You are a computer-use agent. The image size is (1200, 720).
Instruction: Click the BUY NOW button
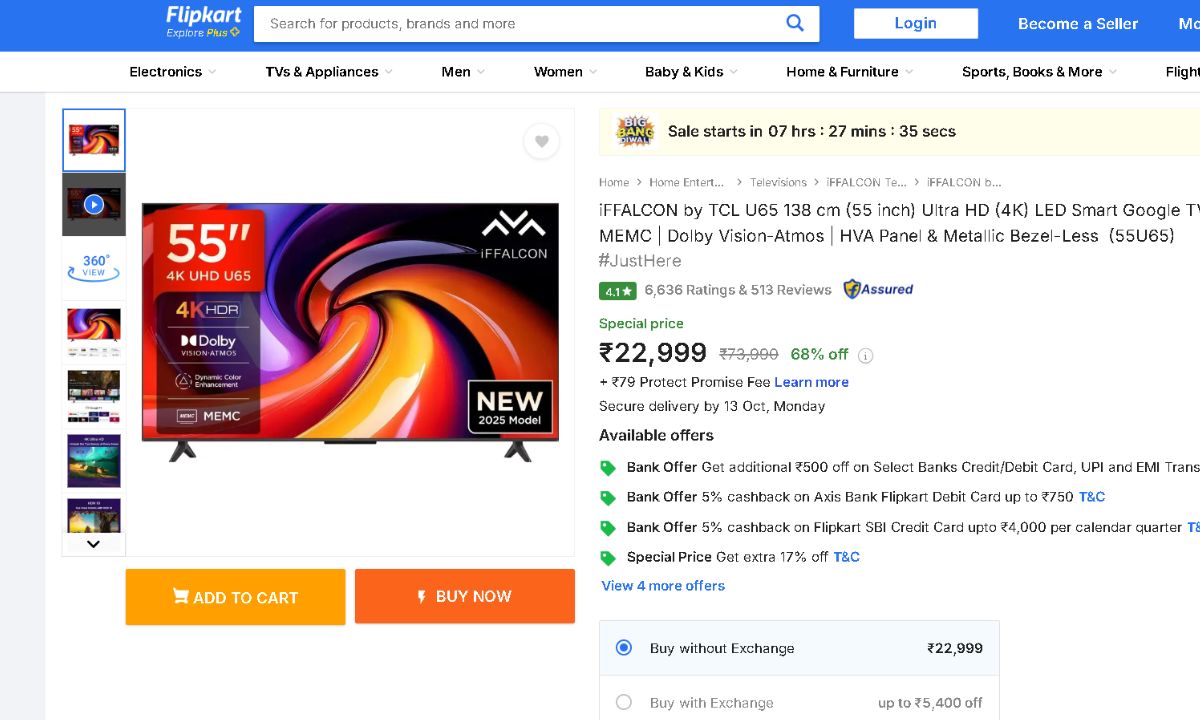pos(465,596)
